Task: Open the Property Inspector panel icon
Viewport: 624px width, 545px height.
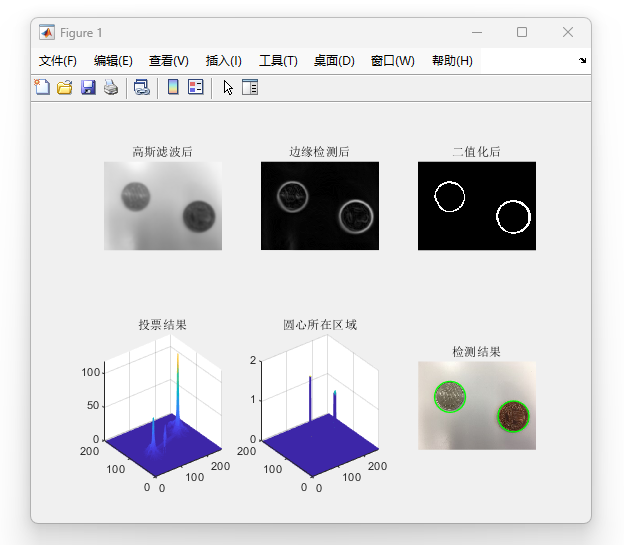Action: click(x=250, y=88)
